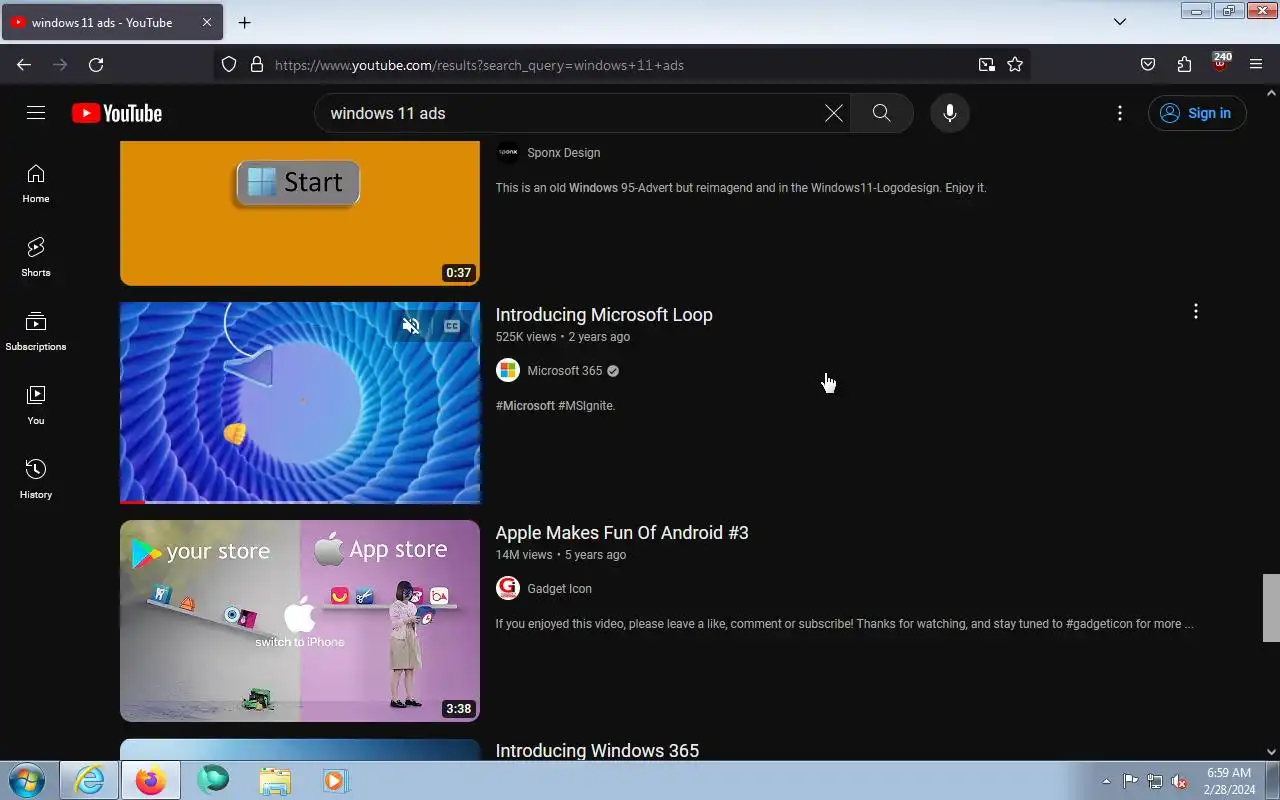Viewport: 1280px width, 800px height.
Task: Open picture-in-picture icon in address bar
Action: coord(987,65)
